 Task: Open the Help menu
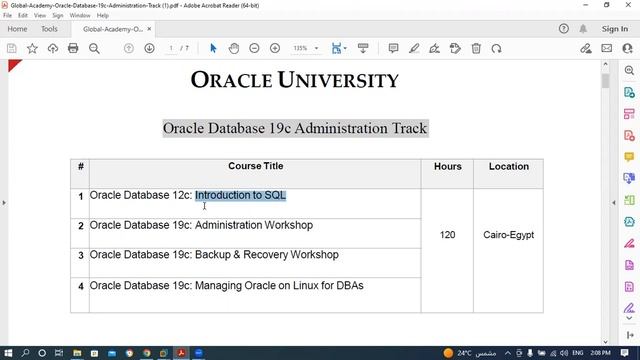click(x=102, y=16)
